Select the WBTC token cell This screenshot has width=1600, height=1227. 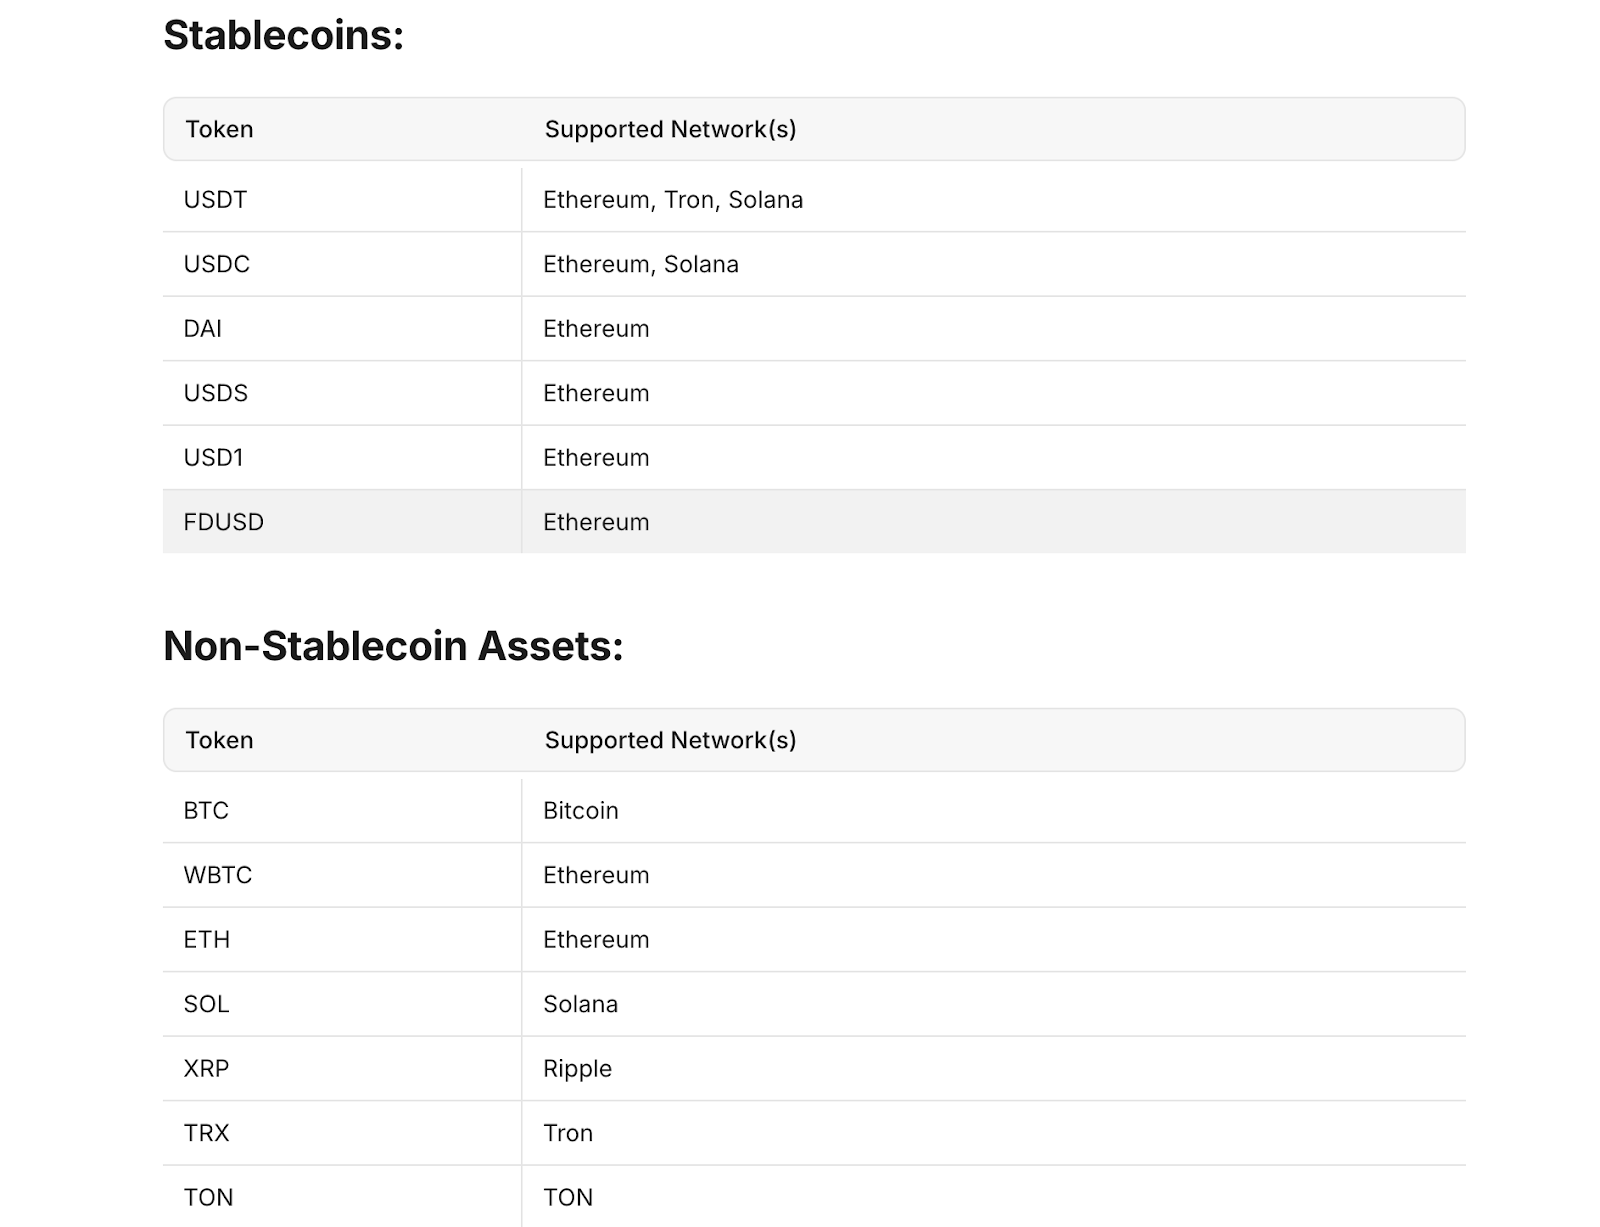pyautogui.click(x=342, y=875)
